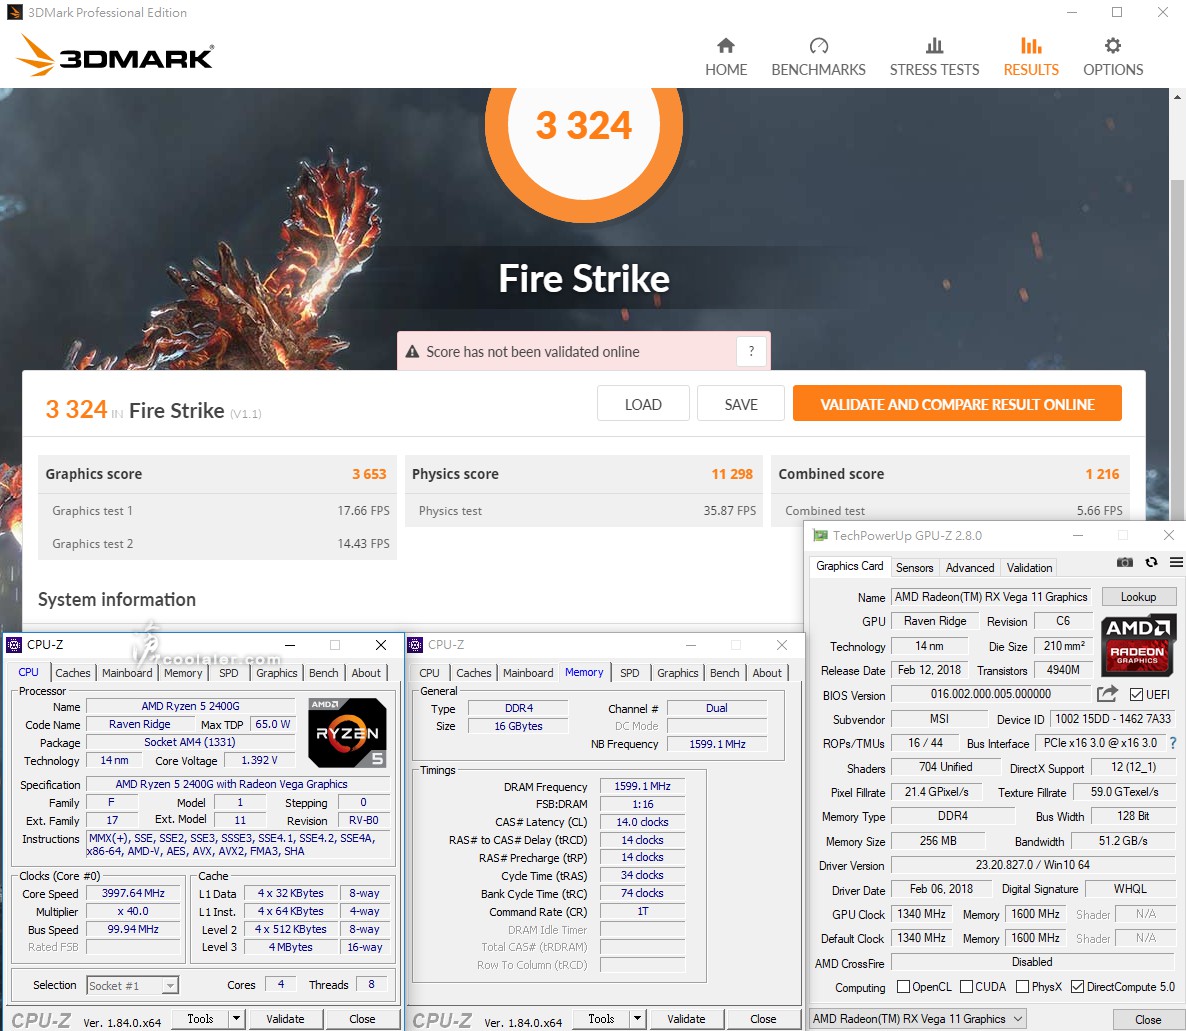Toggle the UEFI checkbox in GPU-Z
Image resolution: width=1186 pixels, height=1031 pixels.
1136,694
